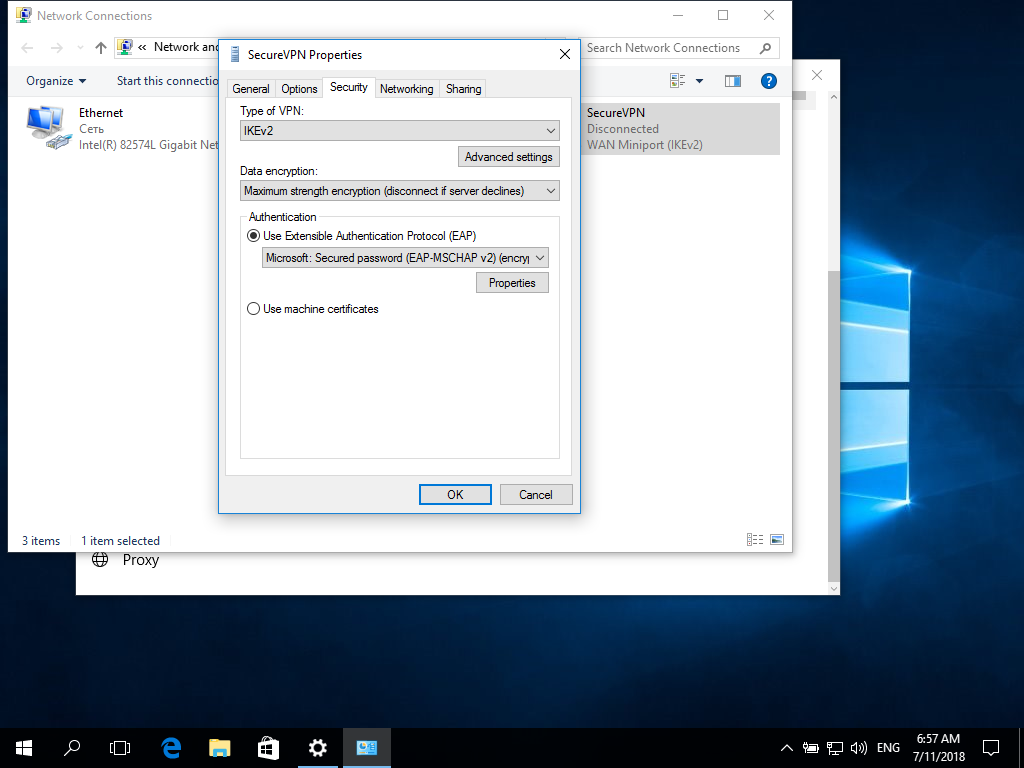Switch to details view in status bar

[x=755, y=540]
